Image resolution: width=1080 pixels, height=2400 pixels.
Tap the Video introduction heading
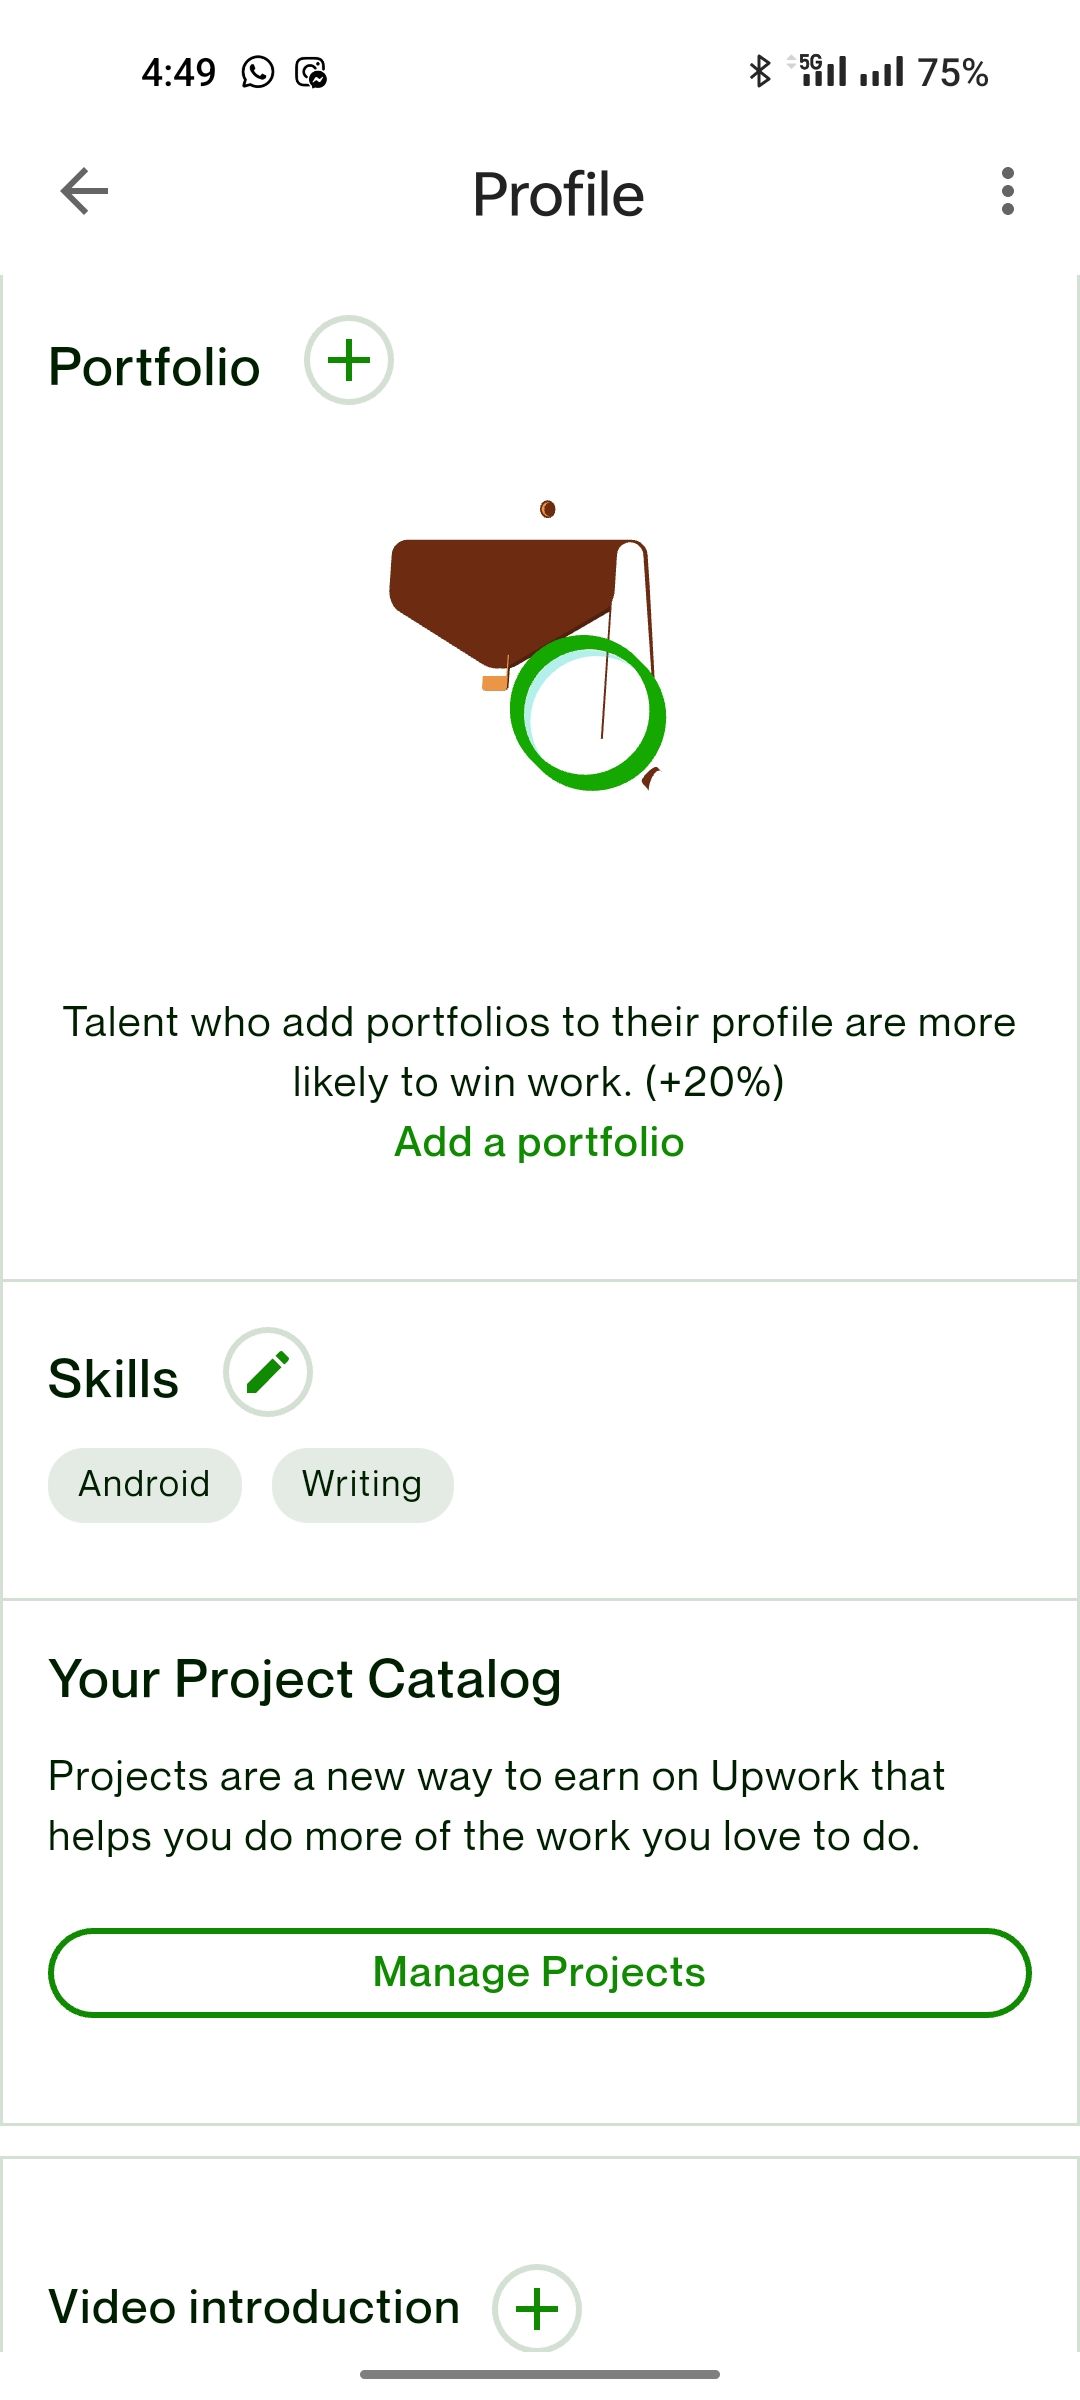[254, 2307]
